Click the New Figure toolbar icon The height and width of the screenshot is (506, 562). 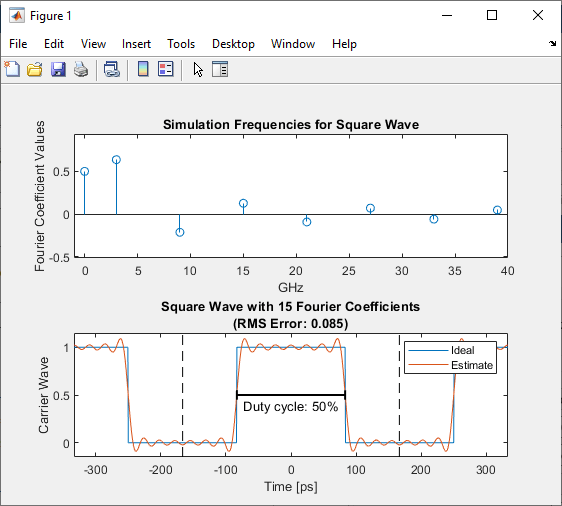(x=12, y=69)
